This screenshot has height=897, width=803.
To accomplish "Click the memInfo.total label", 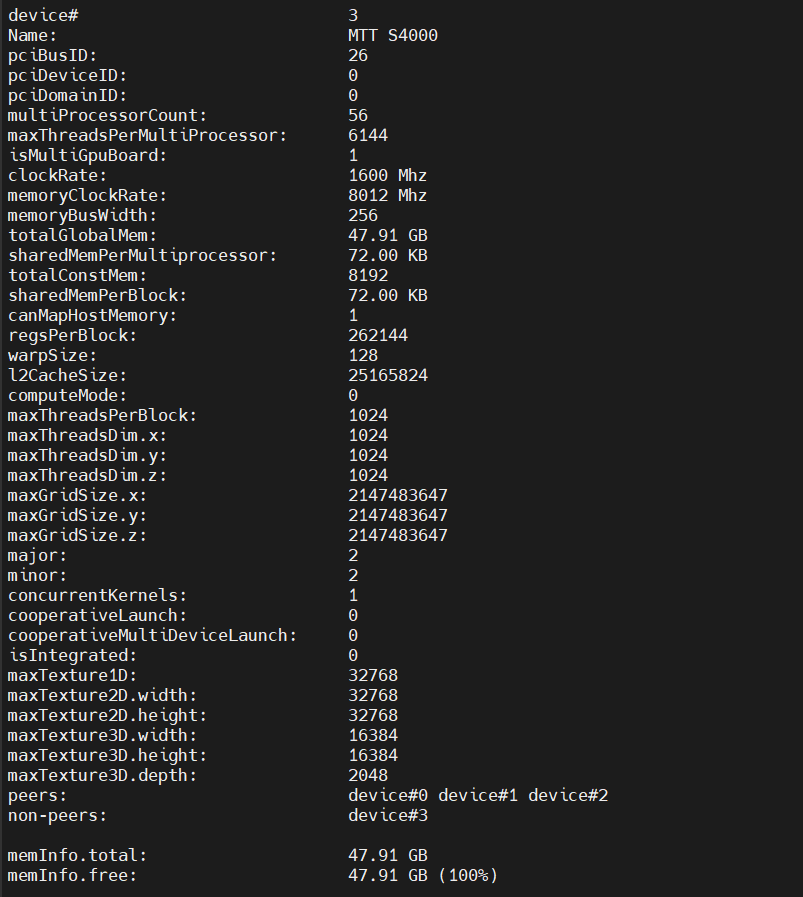I will click(x=77, y=856).
